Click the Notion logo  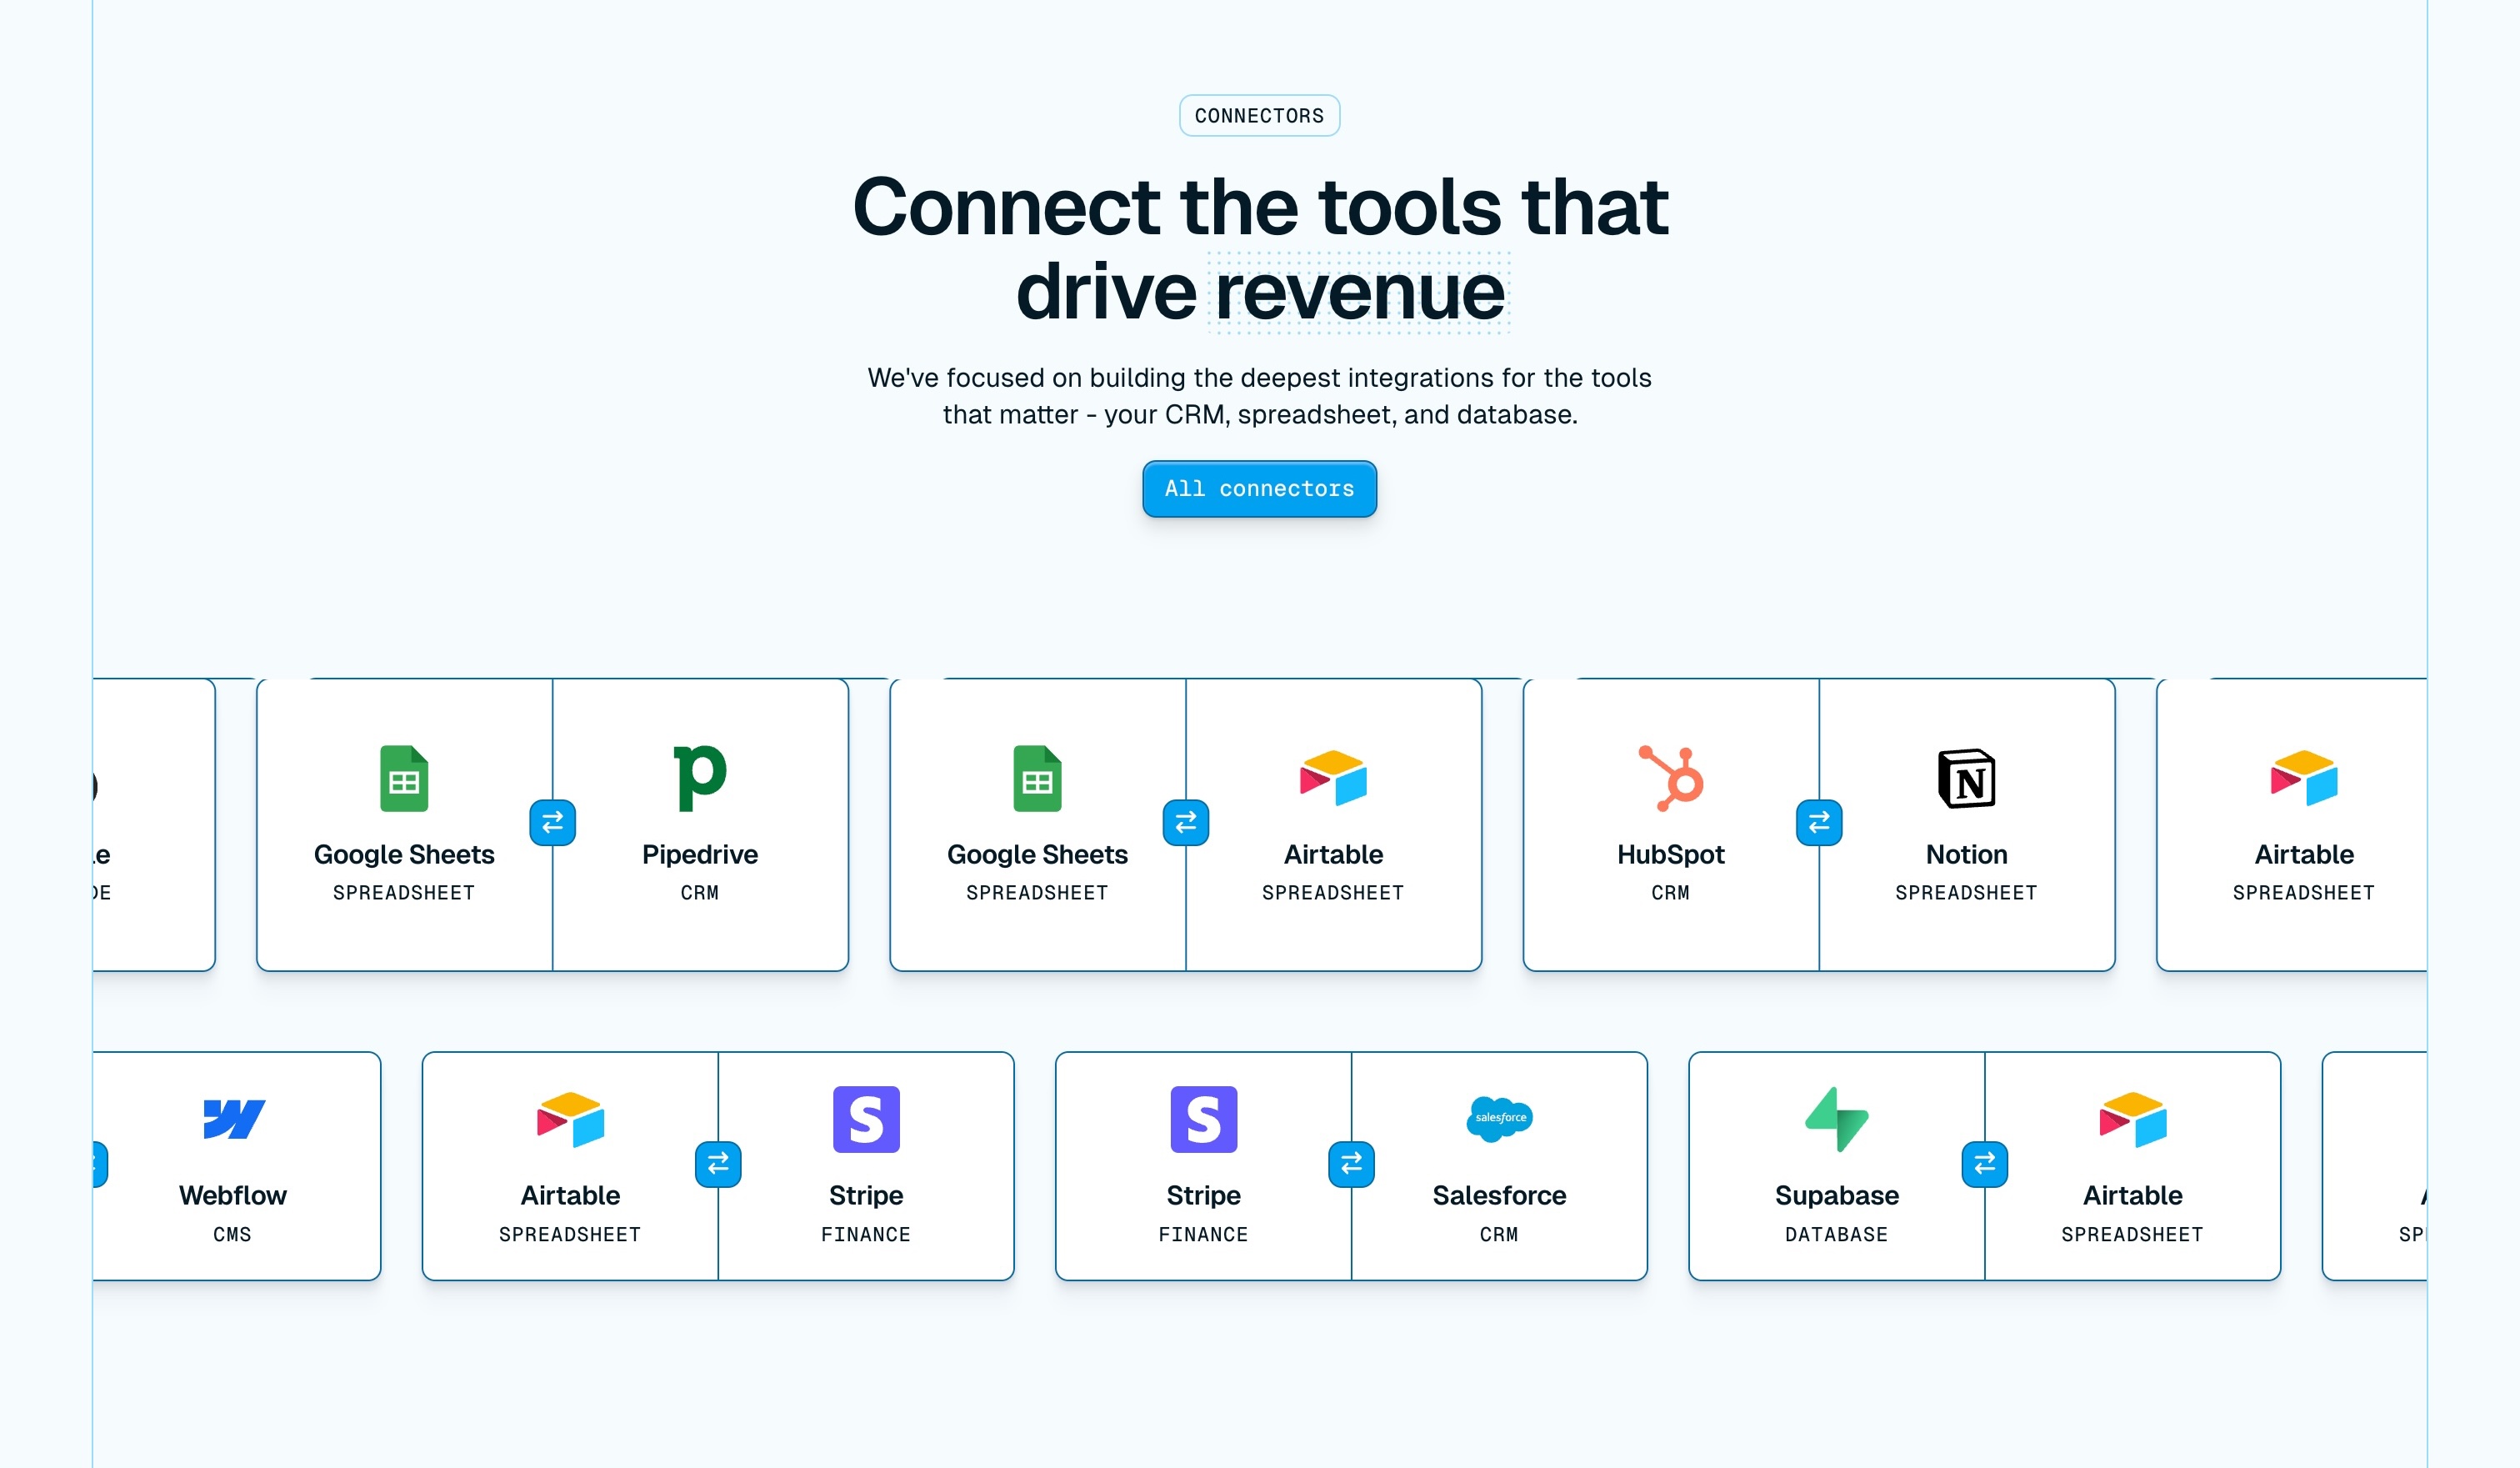click(x=1966, y=778)
